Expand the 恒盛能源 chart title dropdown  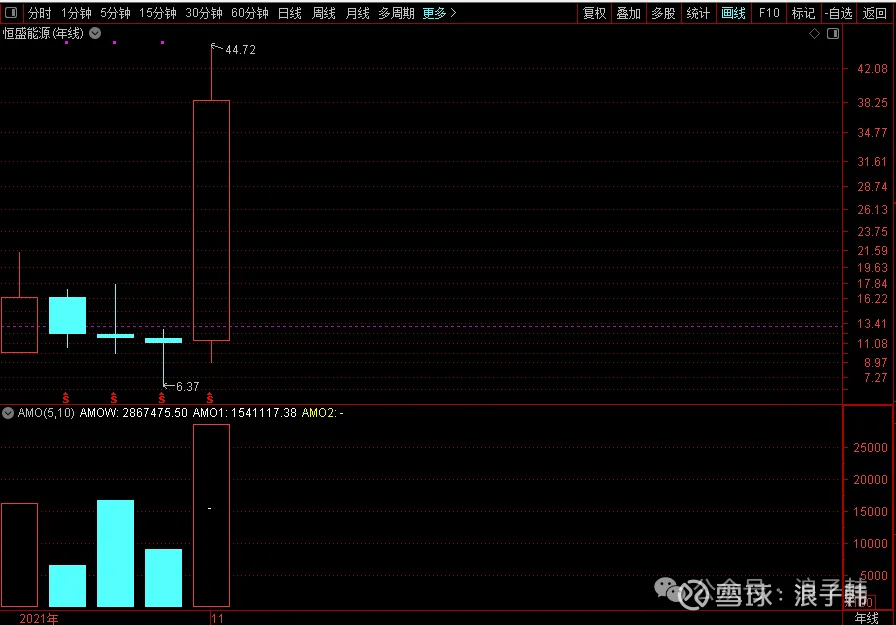pyautogui.click(x=95, y=33)
